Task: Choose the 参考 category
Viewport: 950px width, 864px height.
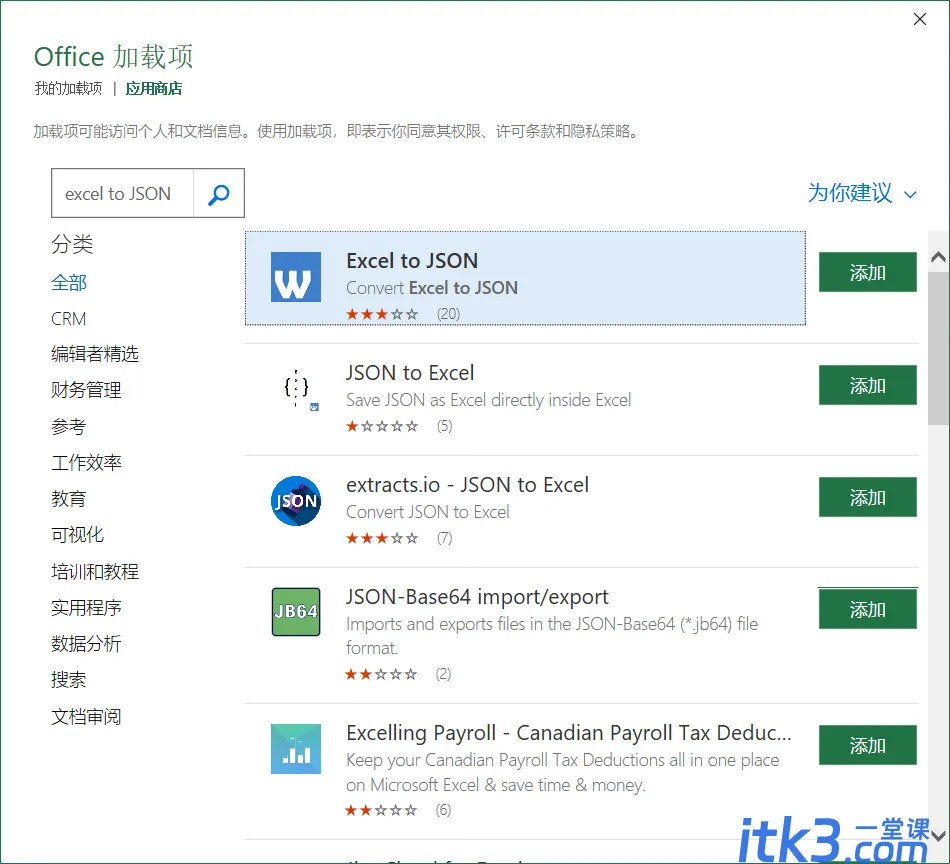Action: tap(68, 427)
